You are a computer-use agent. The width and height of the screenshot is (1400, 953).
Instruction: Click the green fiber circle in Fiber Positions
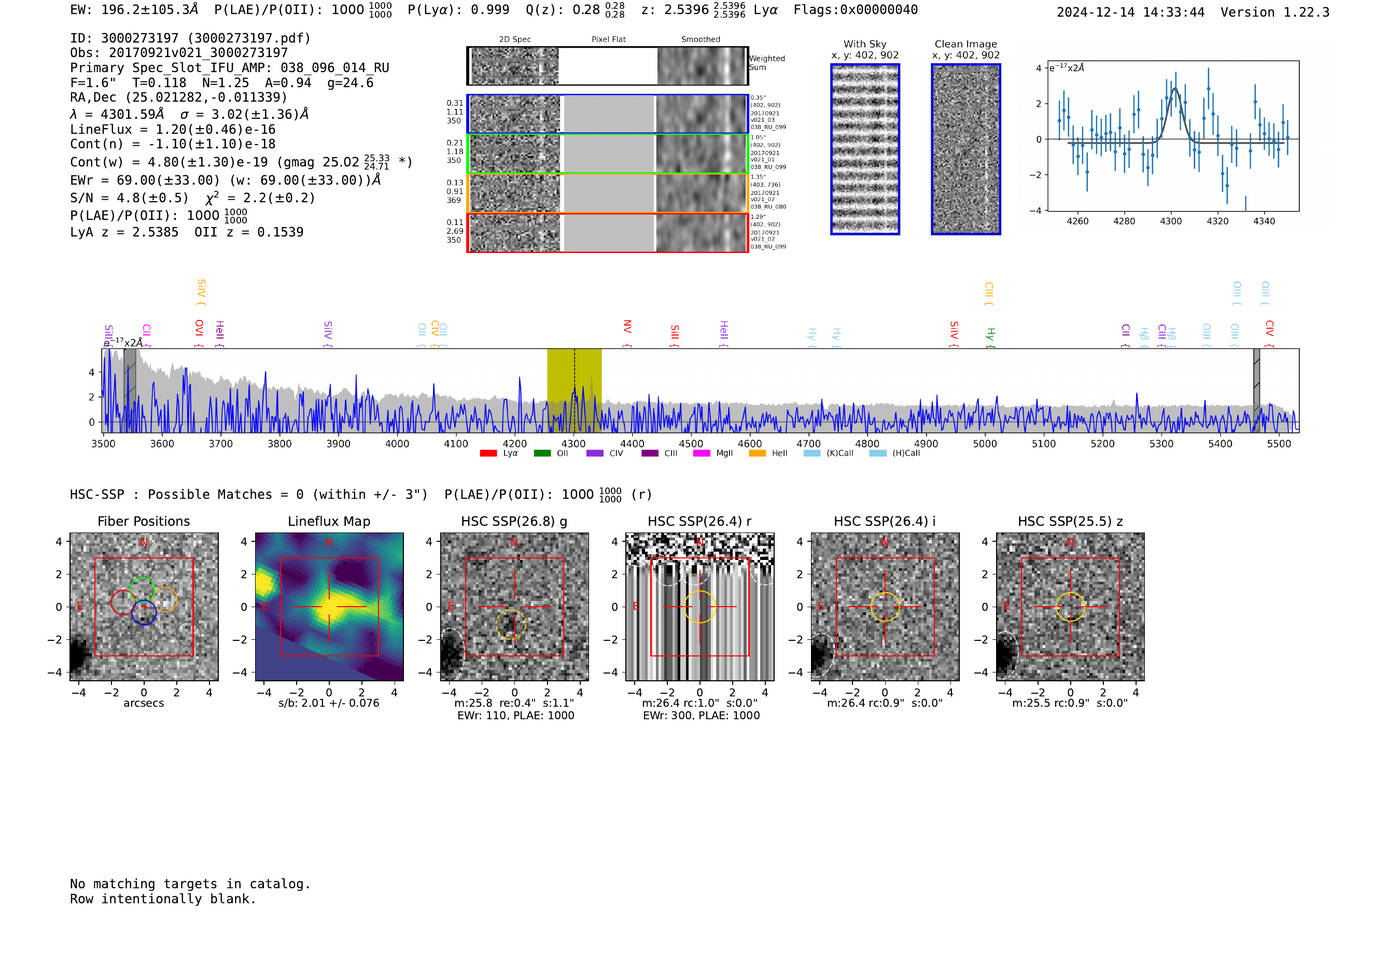pyautogui.click(x=143, y=590)
